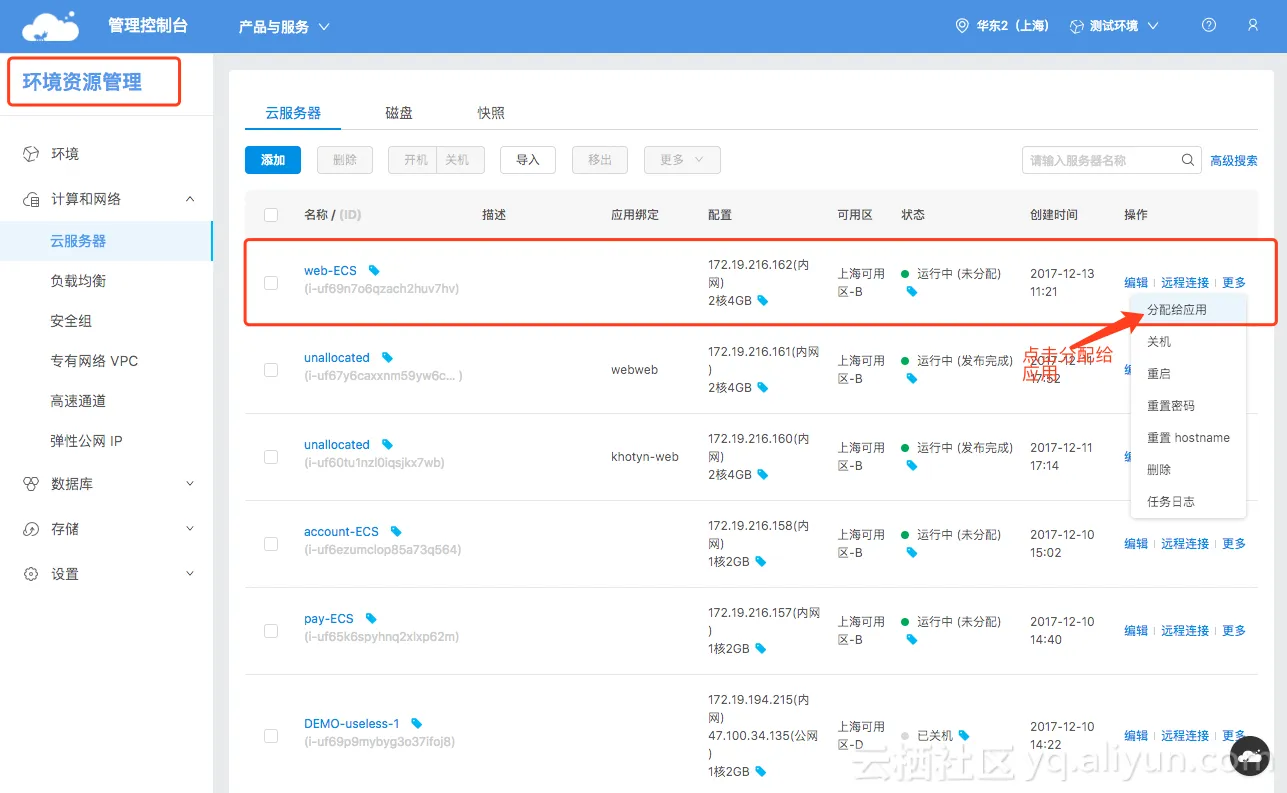Click the 计算和网络 sidebar icon
1287x793 pixels.
pyautogui.click(x=31, y=200)
